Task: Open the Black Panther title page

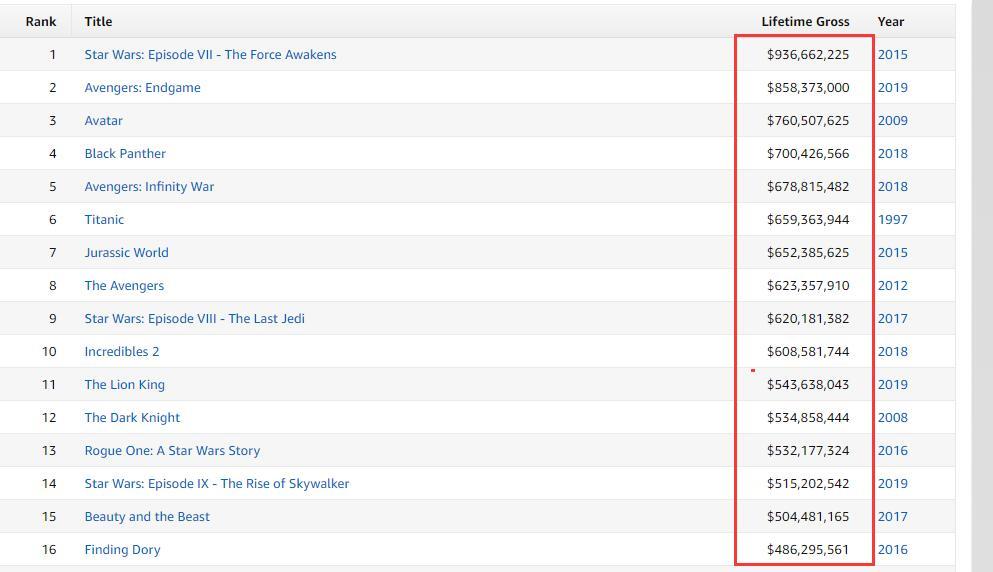Action: click(x=125, y=153)
